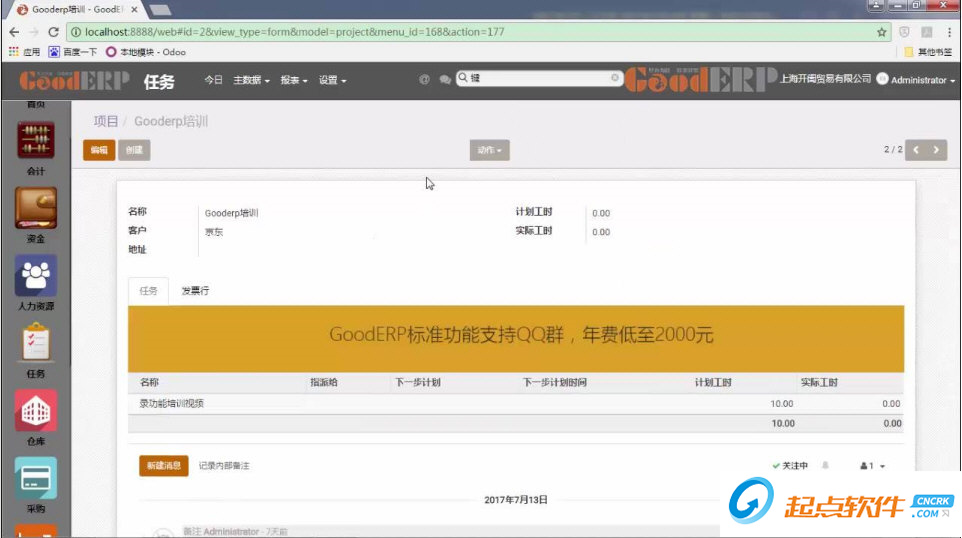The height and width of the screenshot is (538, 962).
Task: Open the 录功能培训视频 task row
Action: tap(515, 404)
